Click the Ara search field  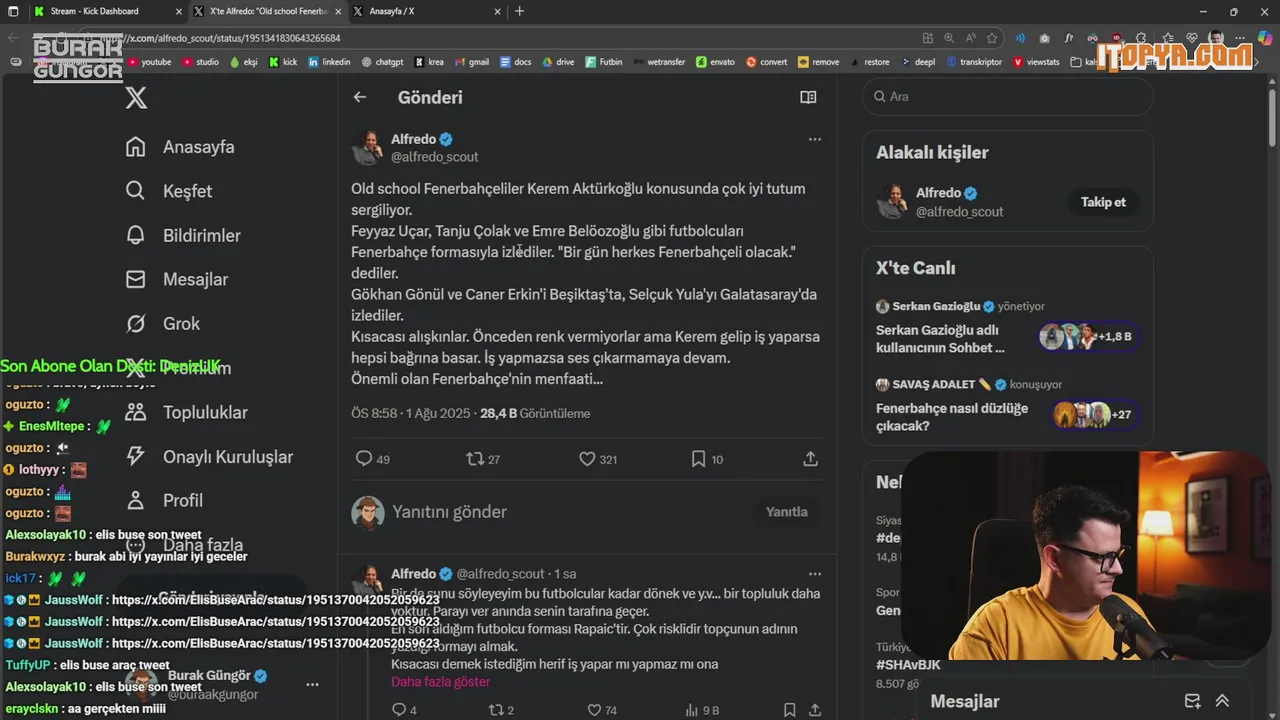click(x=1007, y=97)
